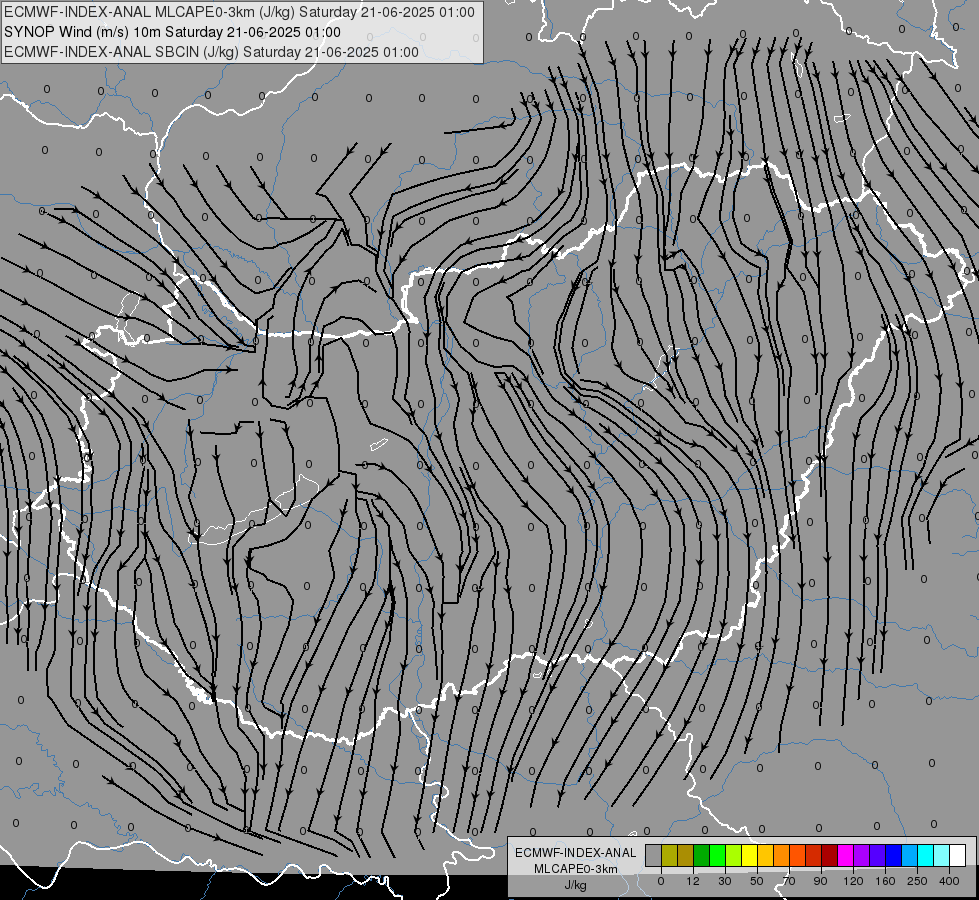The image size is (979, 900).
Task: Choose the bright cyan legend swatch
Action: [x=925, y=855]
